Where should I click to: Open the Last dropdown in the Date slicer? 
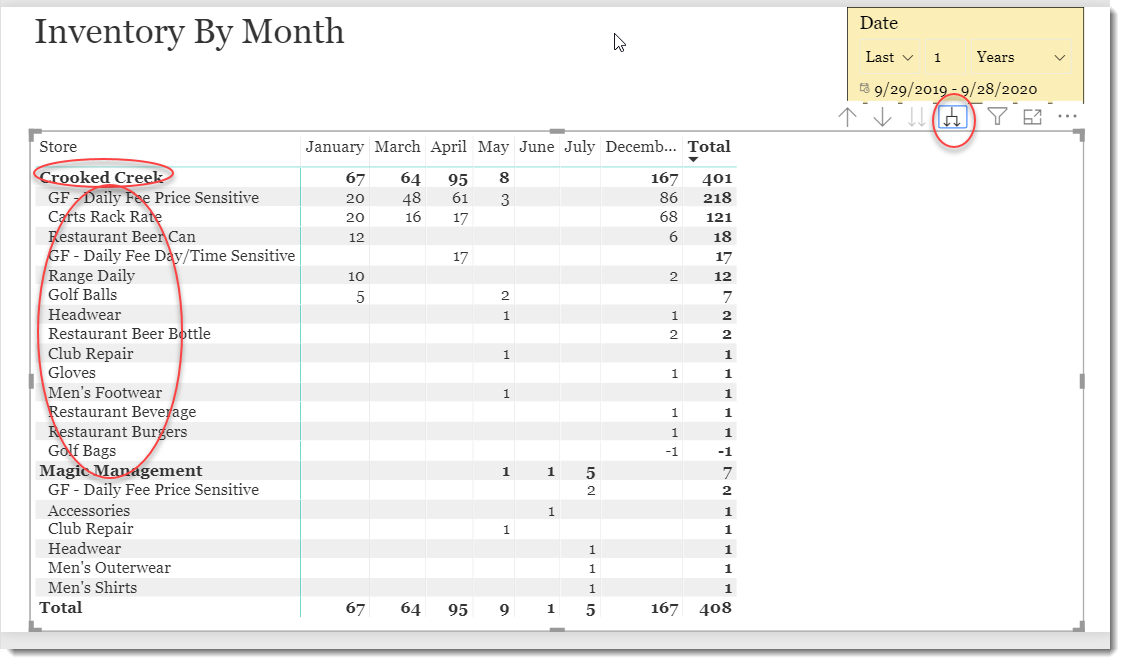(x=885, y=57)
